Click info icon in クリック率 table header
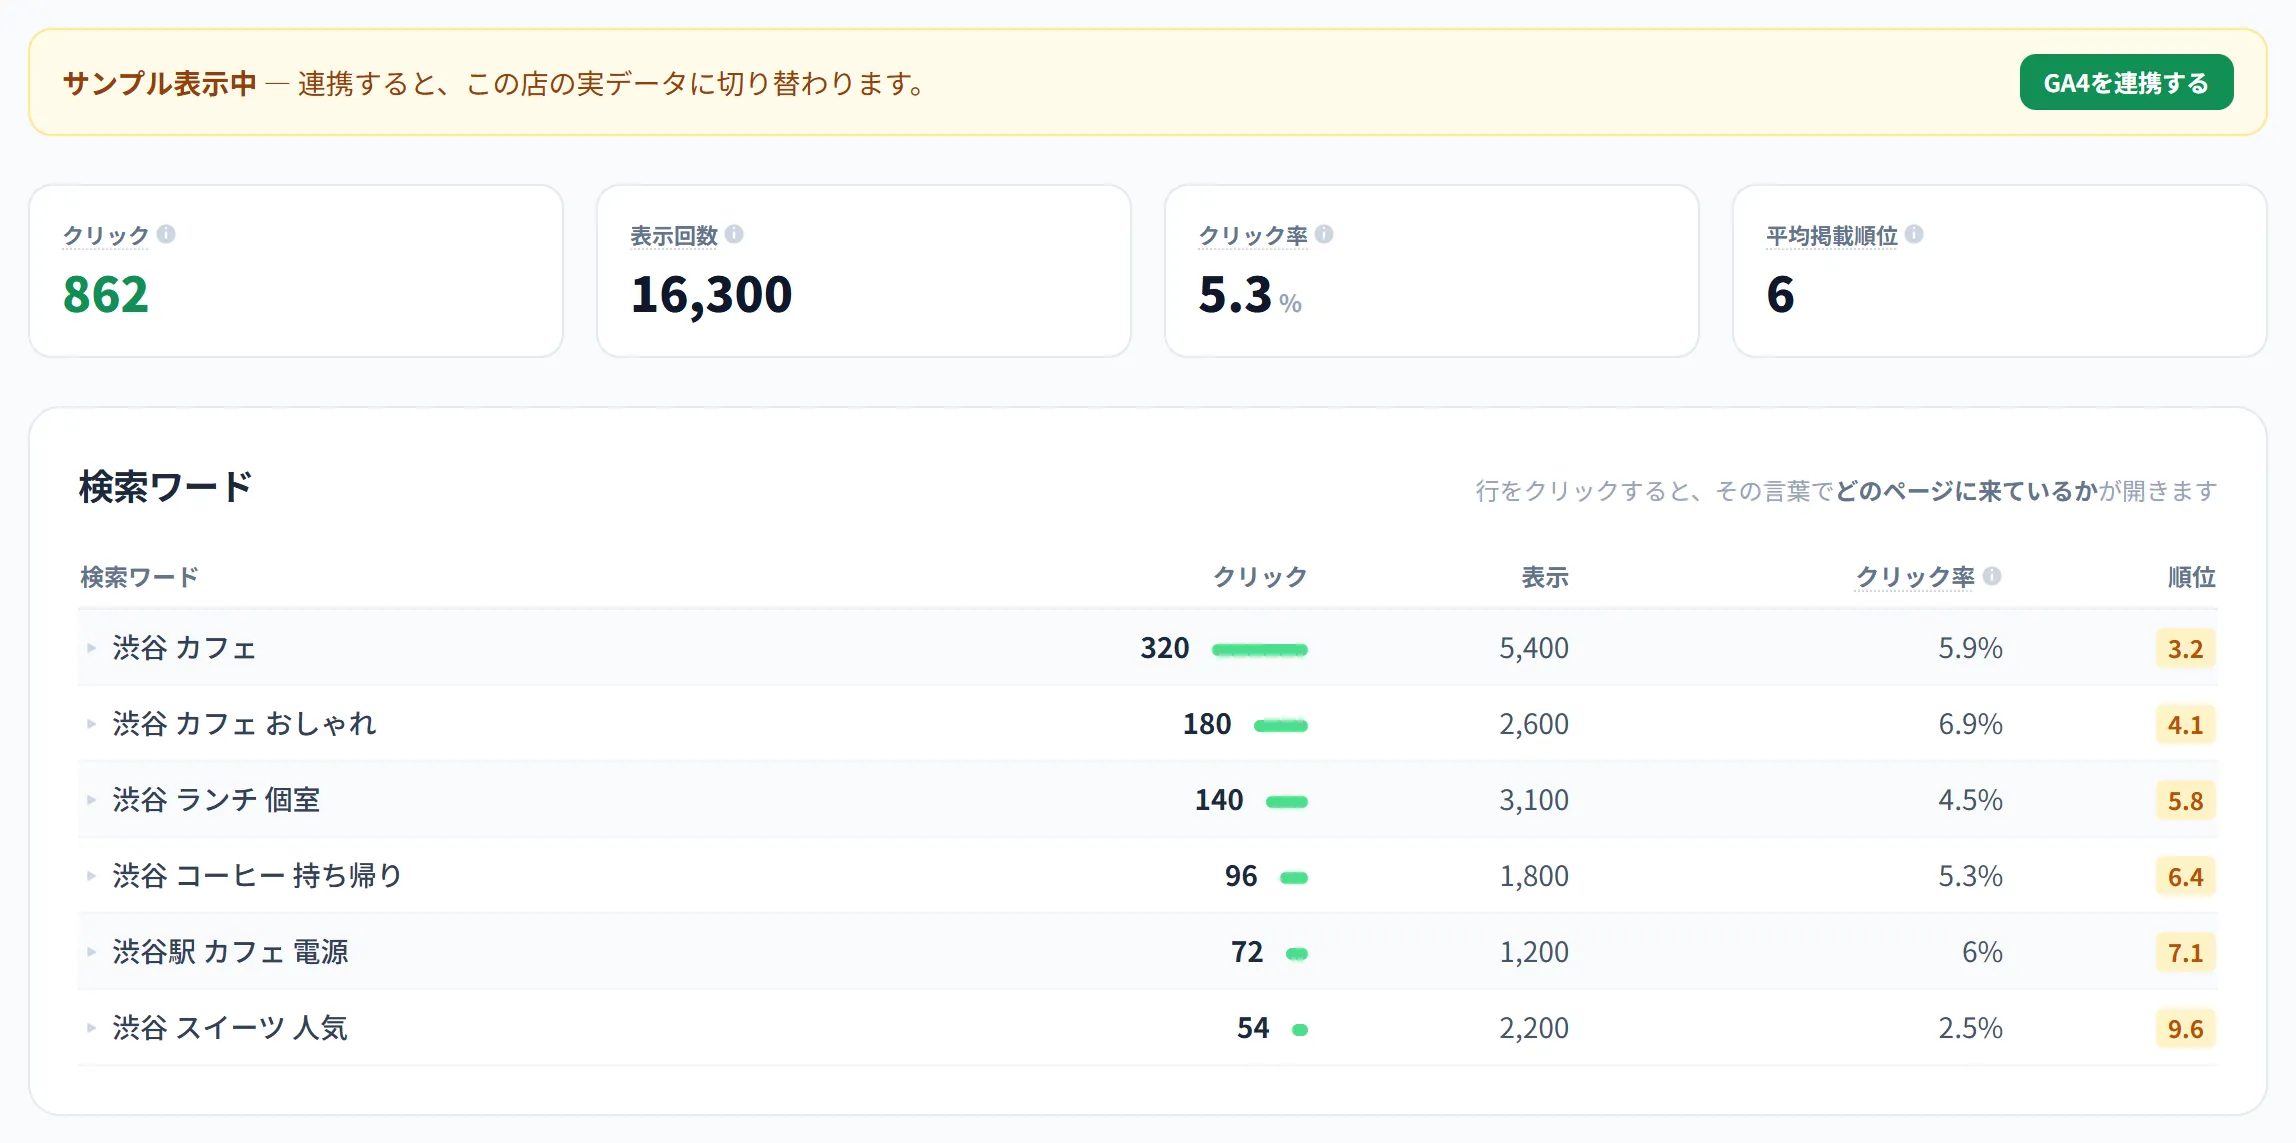 coord(1992,576)
